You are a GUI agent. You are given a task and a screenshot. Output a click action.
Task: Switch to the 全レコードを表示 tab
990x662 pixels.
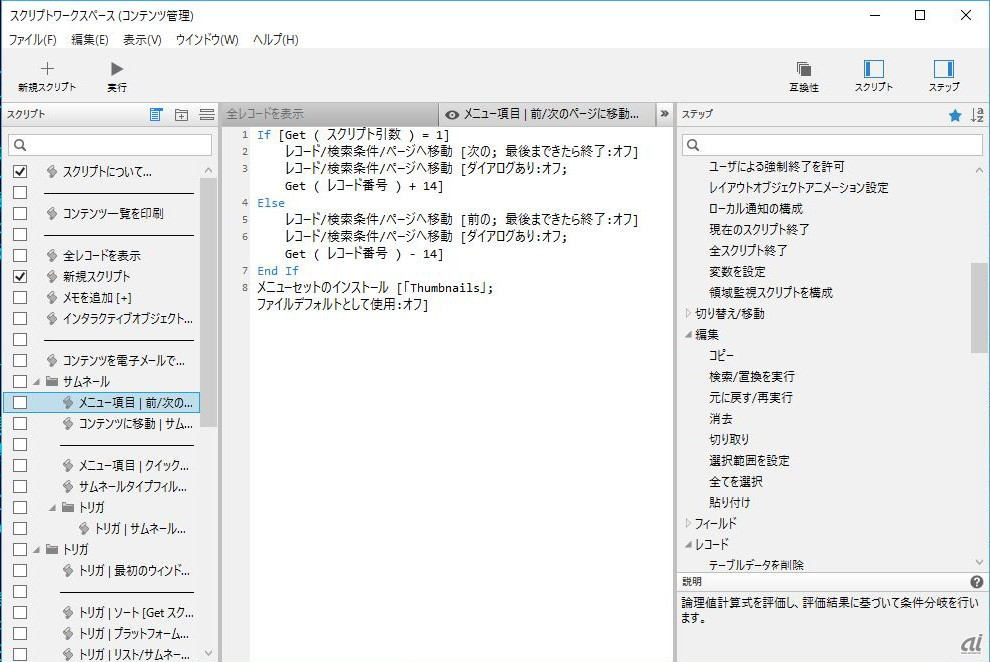coord(265,114)
